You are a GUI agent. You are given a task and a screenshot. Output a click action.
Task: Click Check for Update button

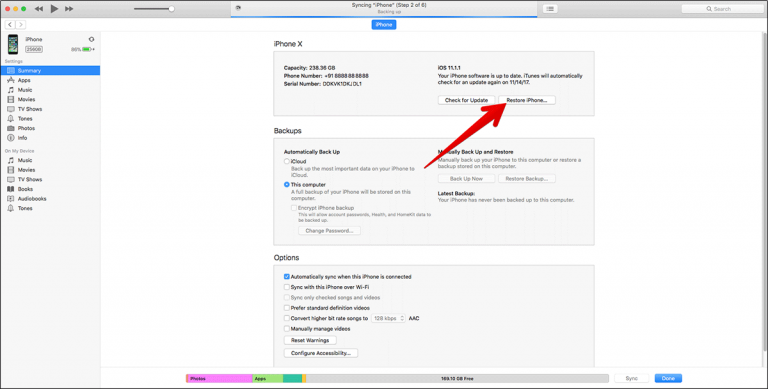coord(466,100)
